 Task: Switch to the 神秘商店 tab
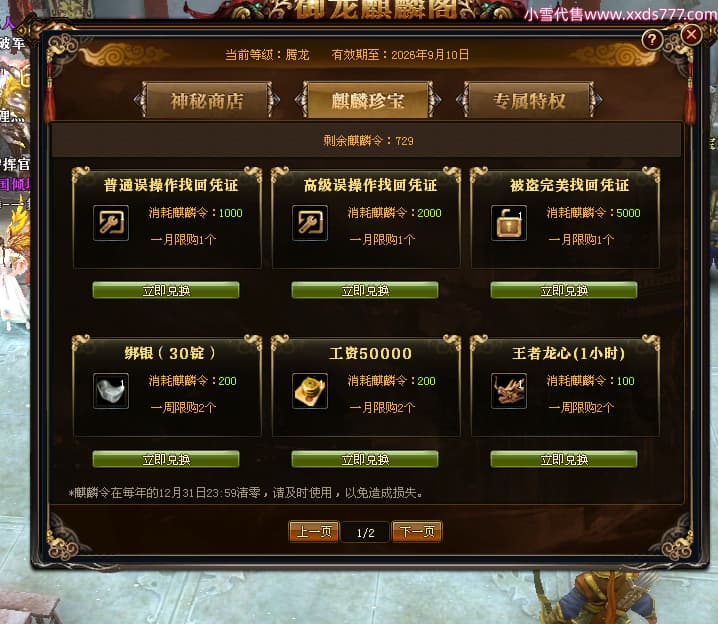point(207,100)
